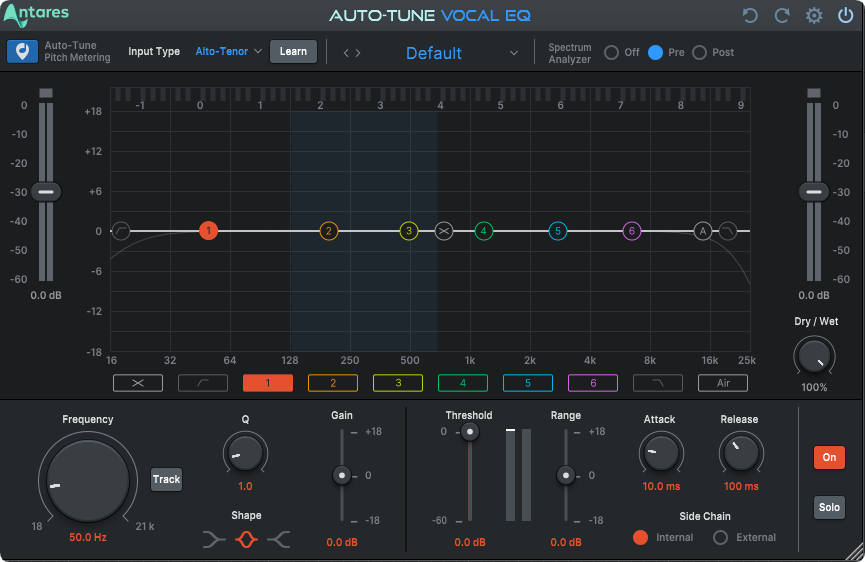This screenshot has width=865, height=562.
Task: Toggle the high-pass filter band button
Action: pos(203,383)
